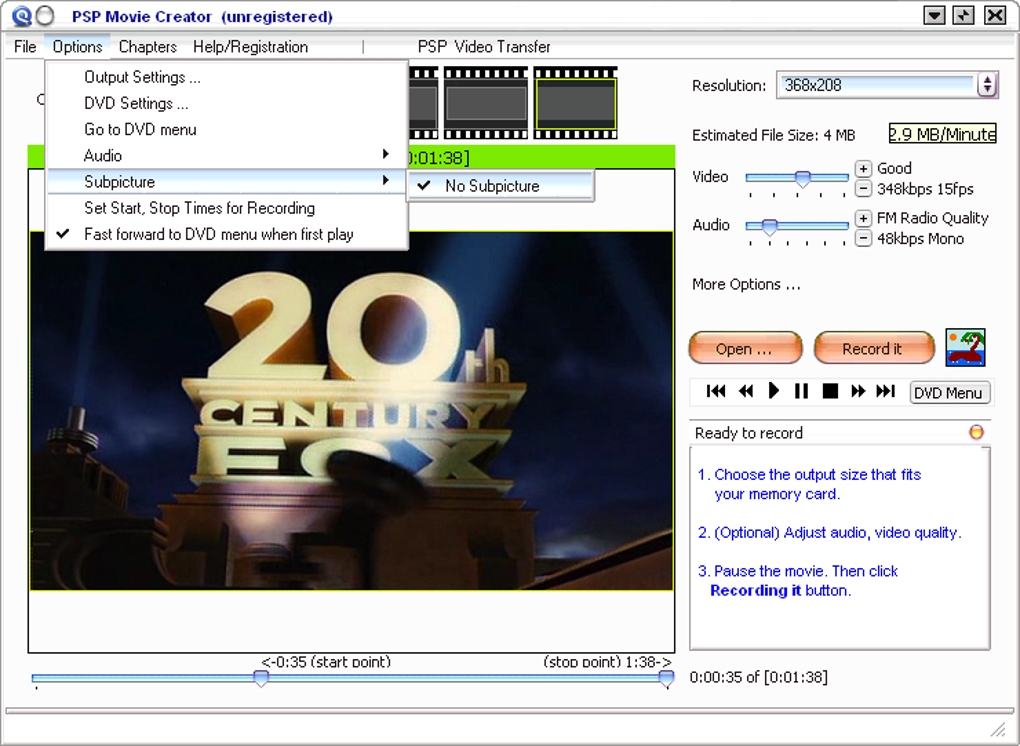Click the 'Ready to record' status text

[x=749, y=433]
